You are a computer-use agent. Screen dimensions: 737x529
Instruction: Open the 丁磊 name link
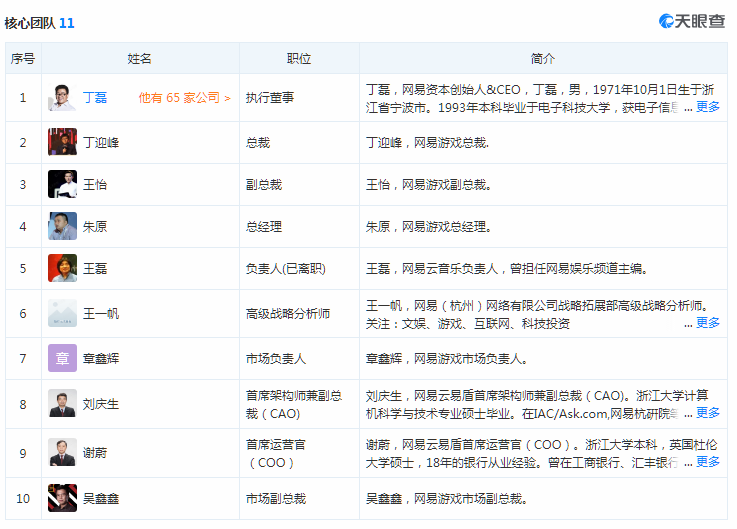tap(95, 98)
